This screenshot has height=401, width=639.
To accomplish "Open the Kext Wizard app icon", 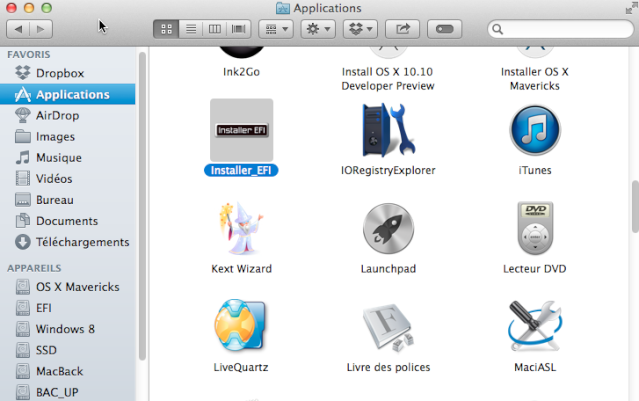I will coord(241,229).
